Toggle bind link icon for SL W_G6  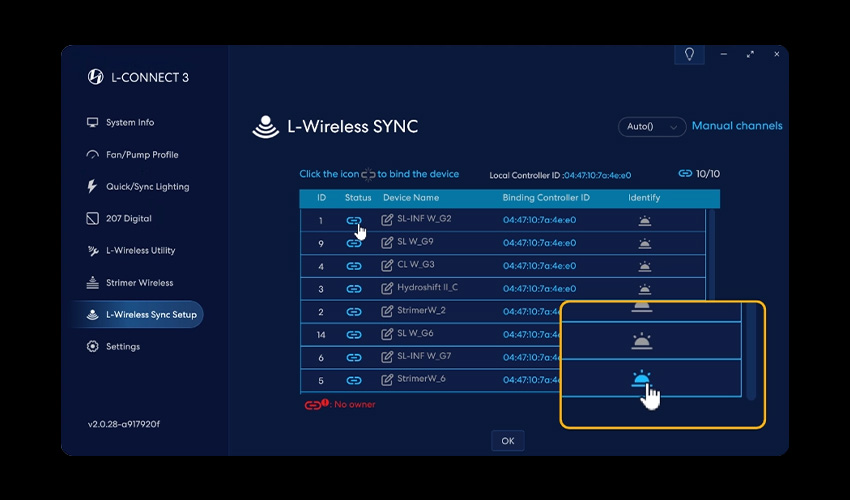pyautogui.click(x=354, y=335)
